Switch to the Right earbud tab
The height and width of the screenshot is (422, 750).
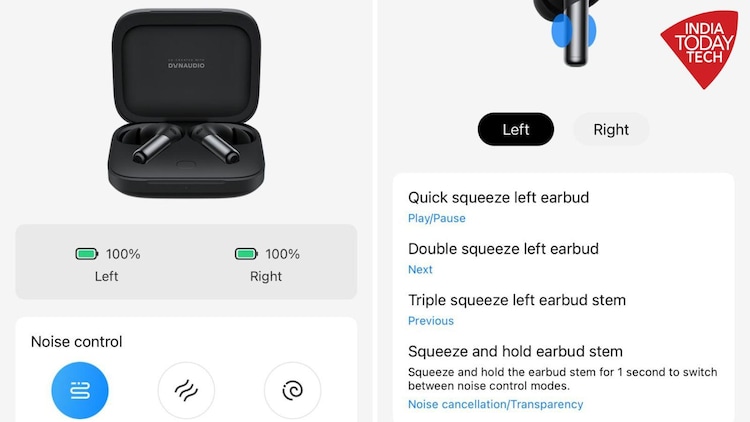click(x=611, y=129)
